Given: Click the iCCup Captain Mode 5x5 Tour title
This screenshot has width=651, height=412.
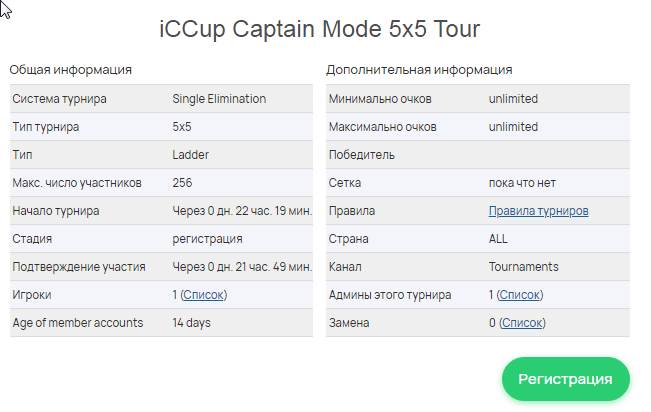Looking at the screenshot, I should point(320,29).
